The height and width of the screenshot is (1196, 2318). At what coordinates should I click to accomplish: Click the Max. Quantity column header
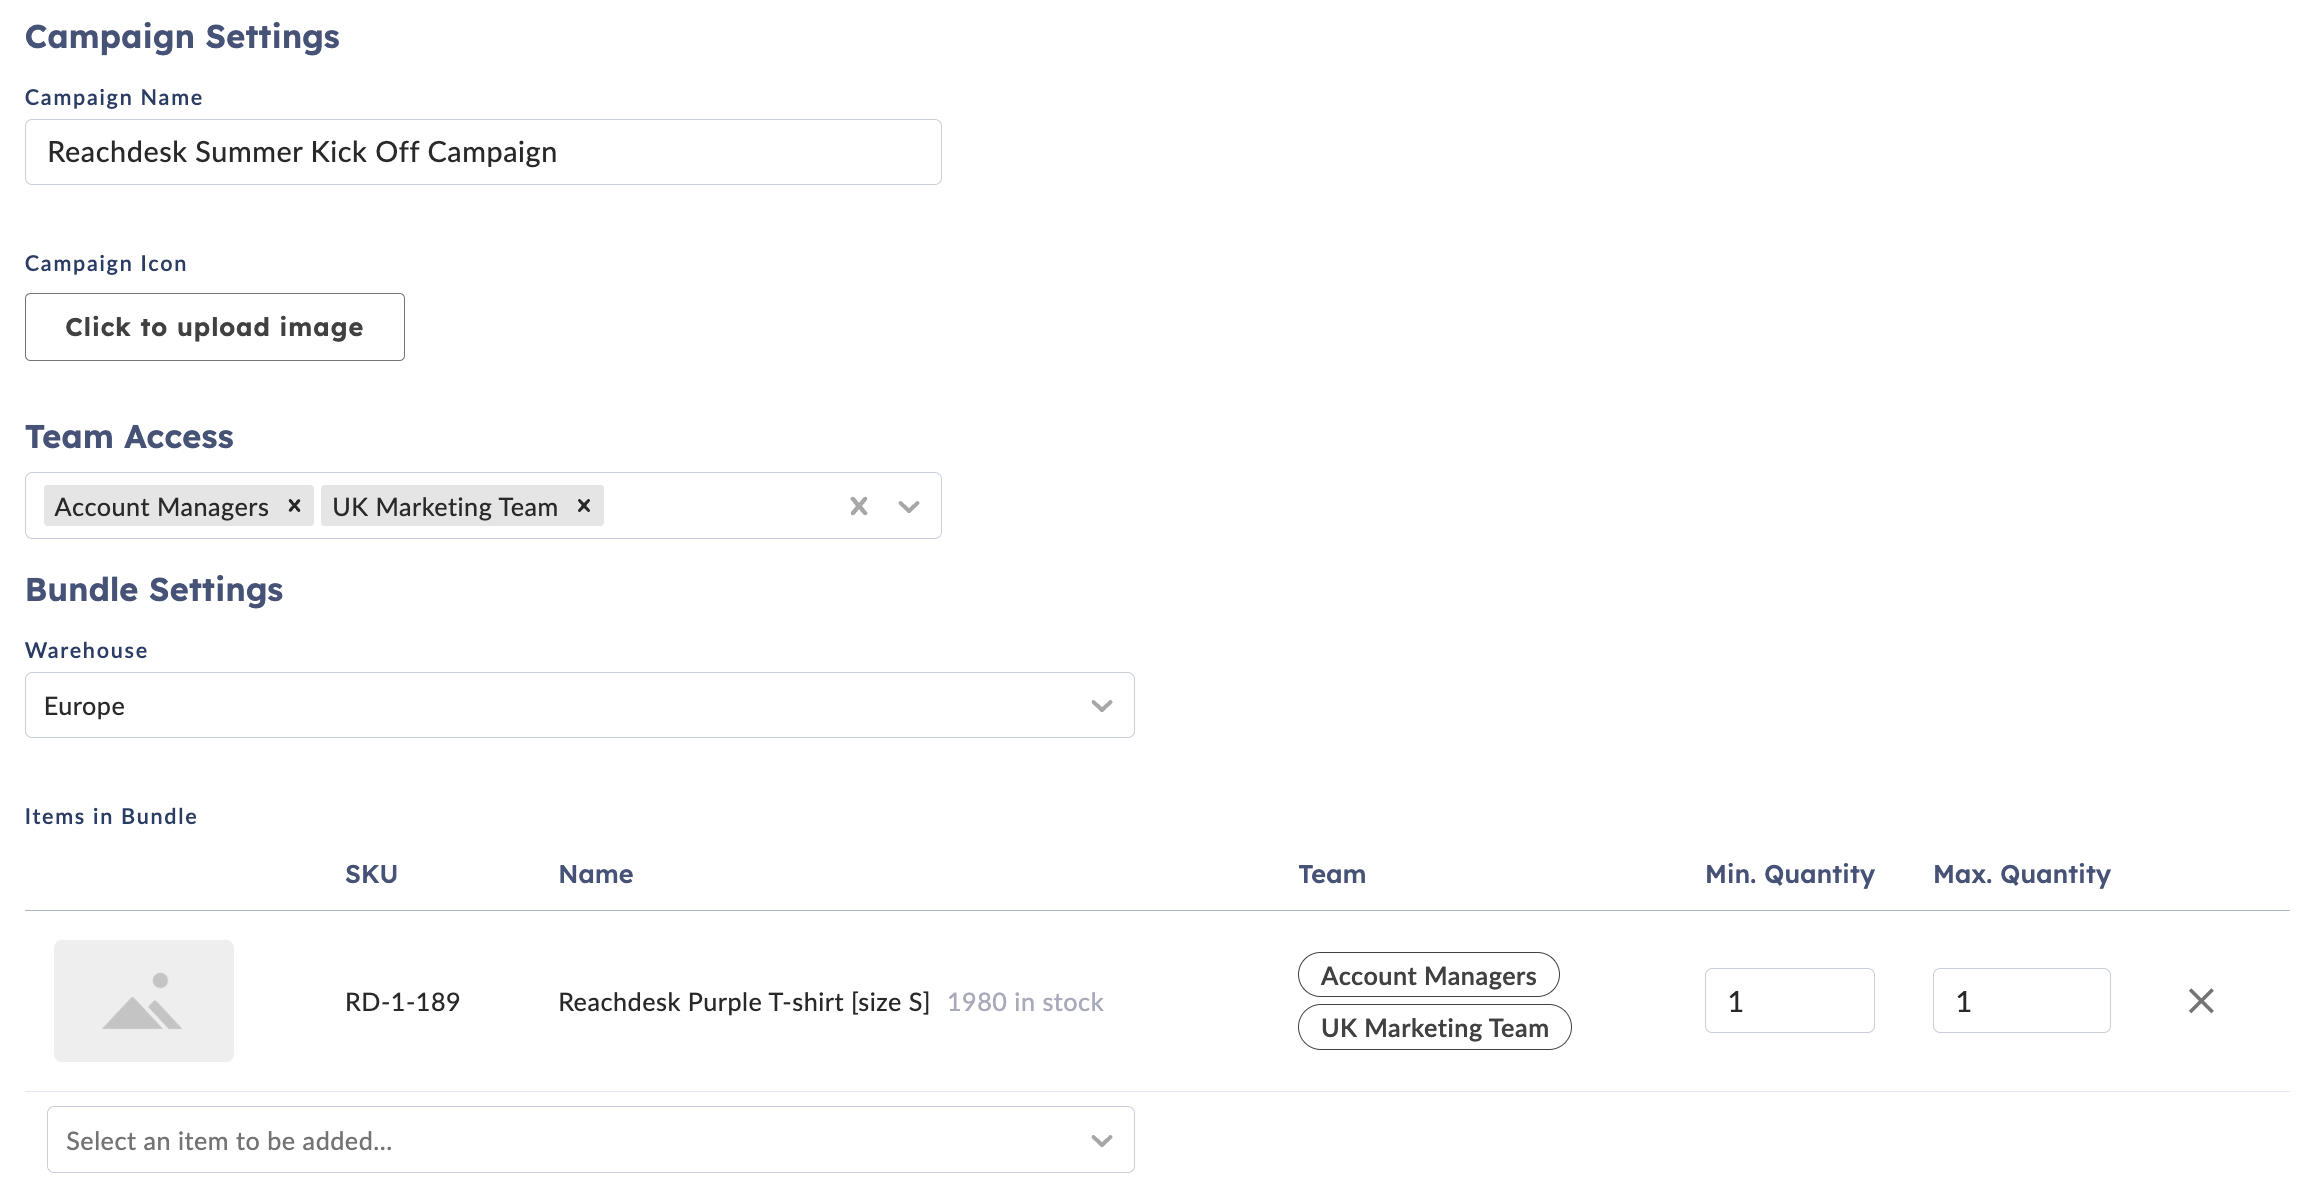coord(2022,874)
